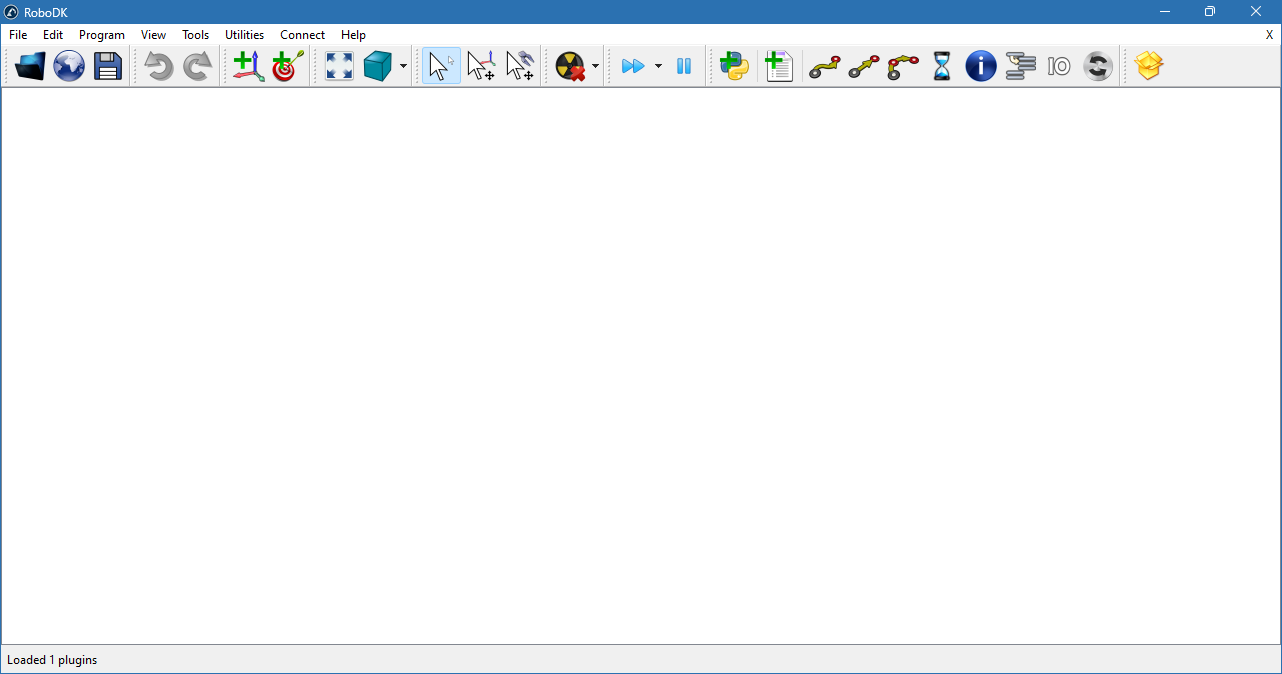Undo the last action
The width and height of the screenshot is (1282, 674).
[x=158, y=67]
